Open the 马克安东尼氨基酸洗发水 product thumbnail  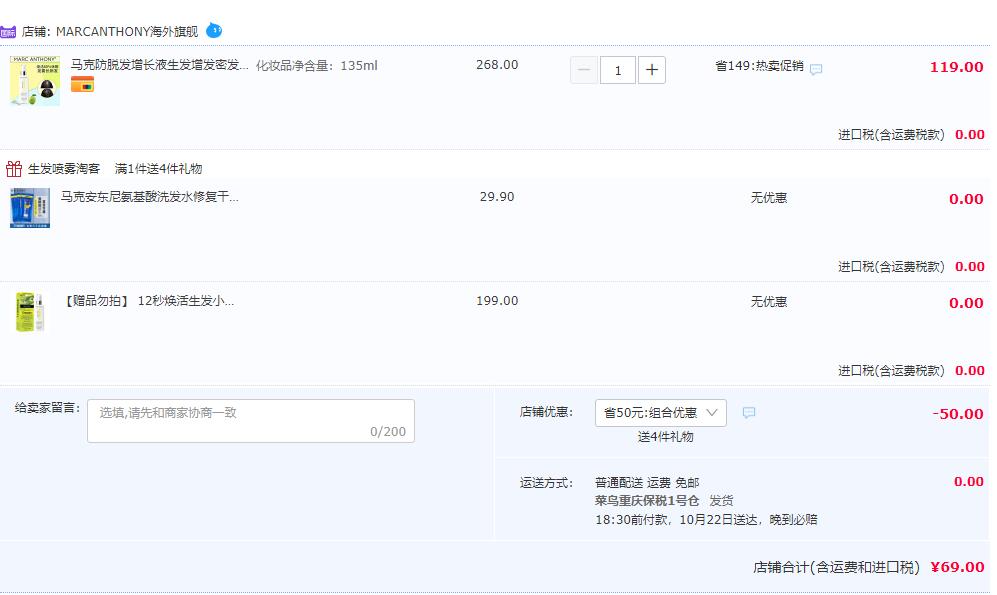click(30, 208)
